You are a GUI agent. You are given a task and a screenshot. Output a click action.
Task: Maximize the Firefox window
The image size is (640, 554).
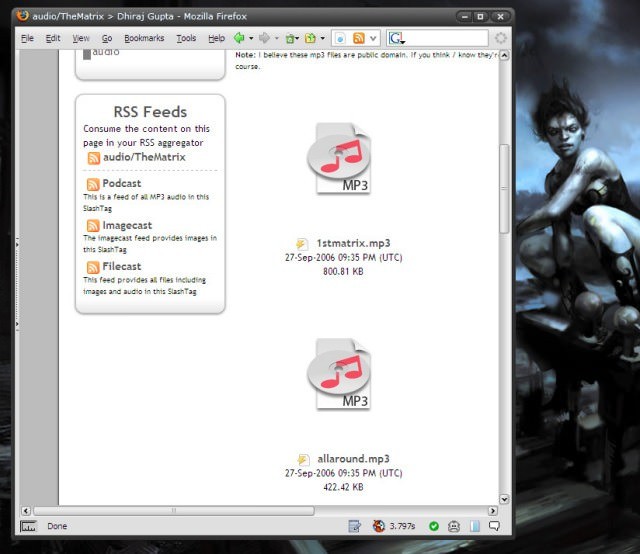[x=480, y=17]
